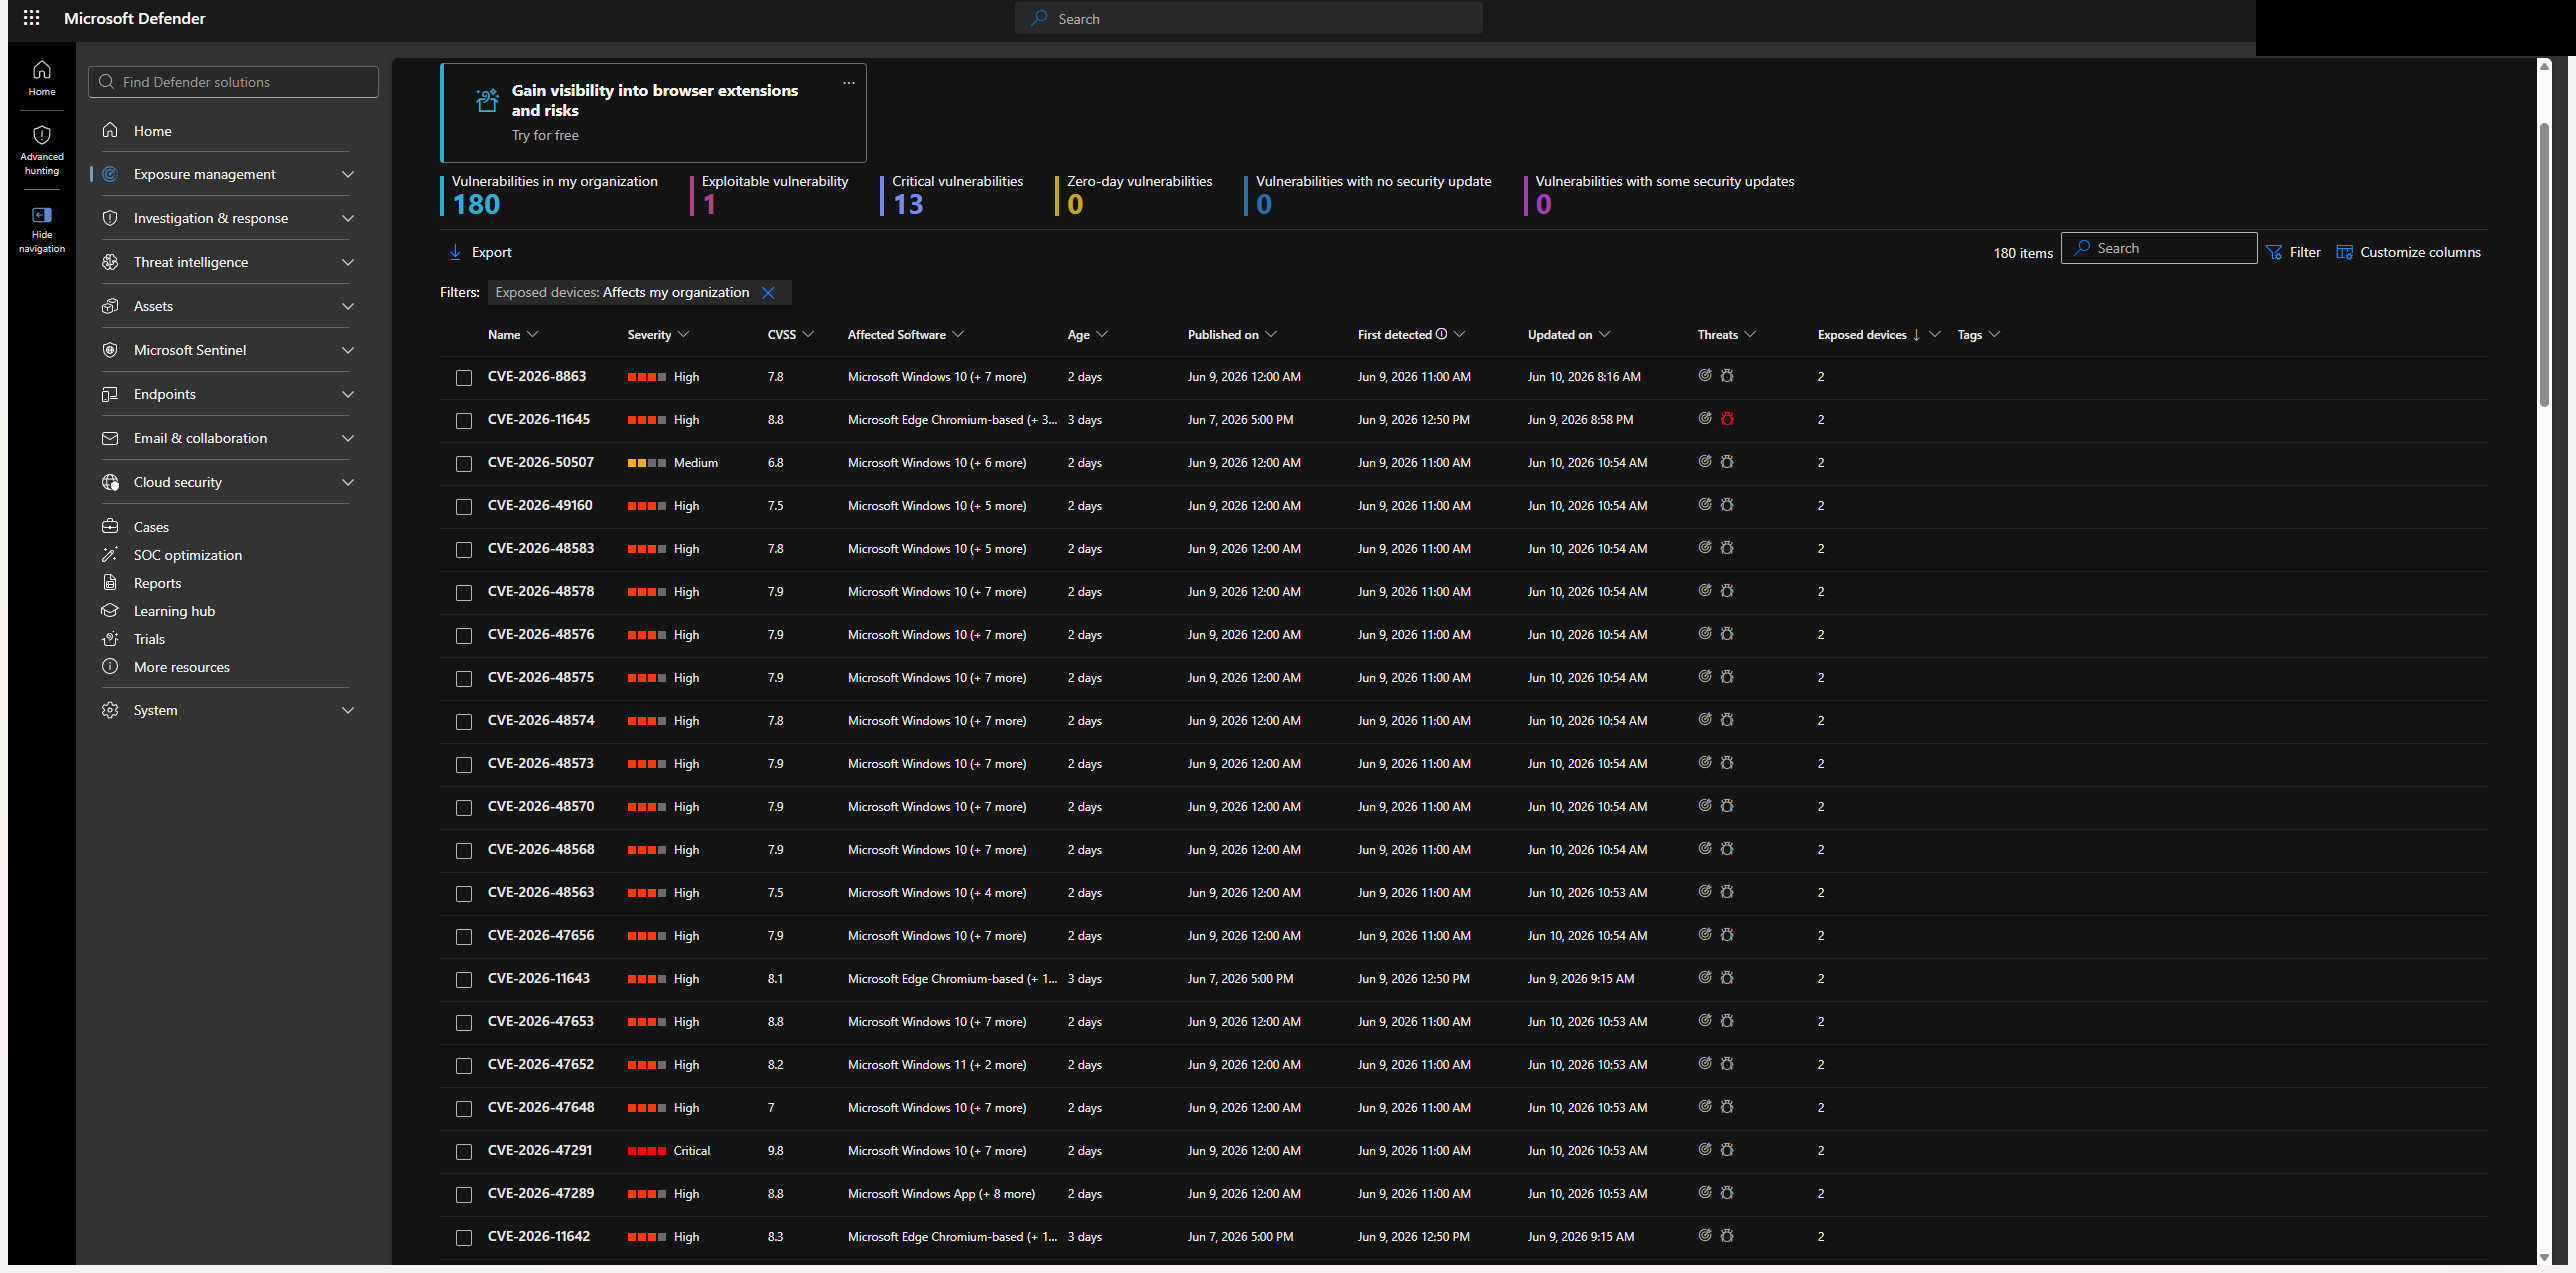Viewport: 2576px width, 1273px height.
Task: Expand Investigation & response chevron
Action: [348, 218]
